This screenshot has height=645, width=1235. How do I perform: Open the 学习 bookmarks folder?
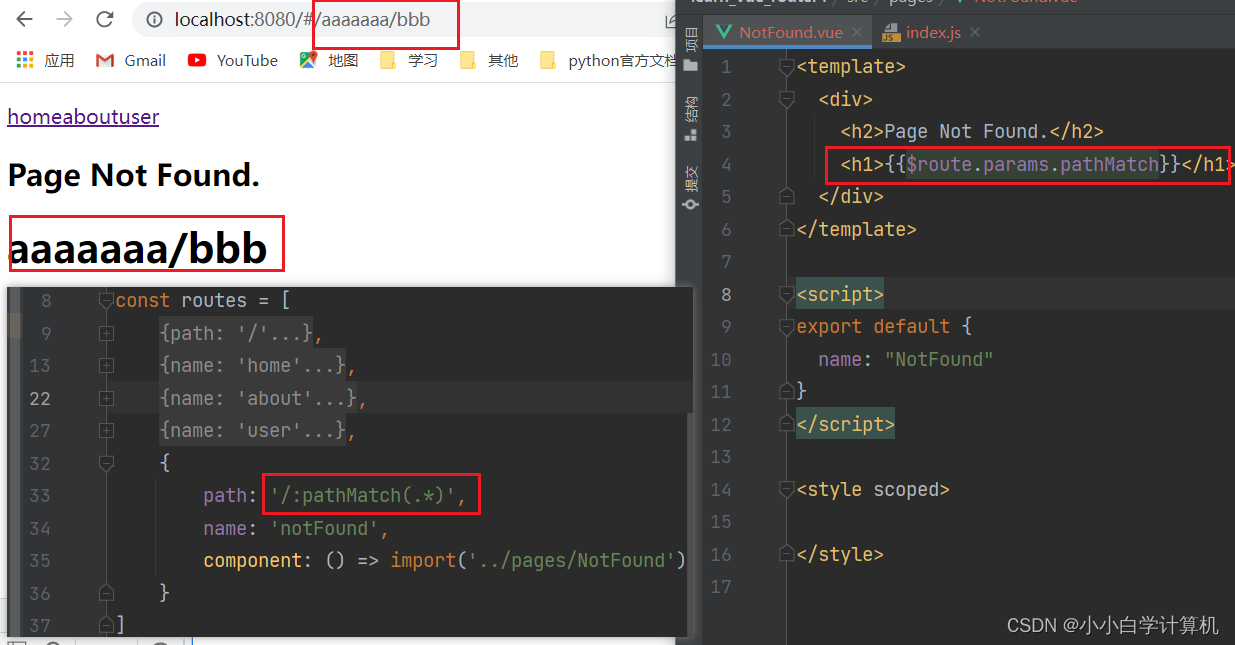point(409,60)
